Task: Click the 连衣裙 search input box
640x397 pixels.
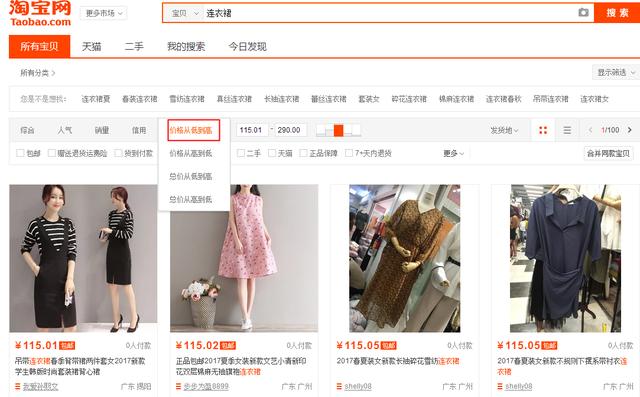Action: [390, 13]
